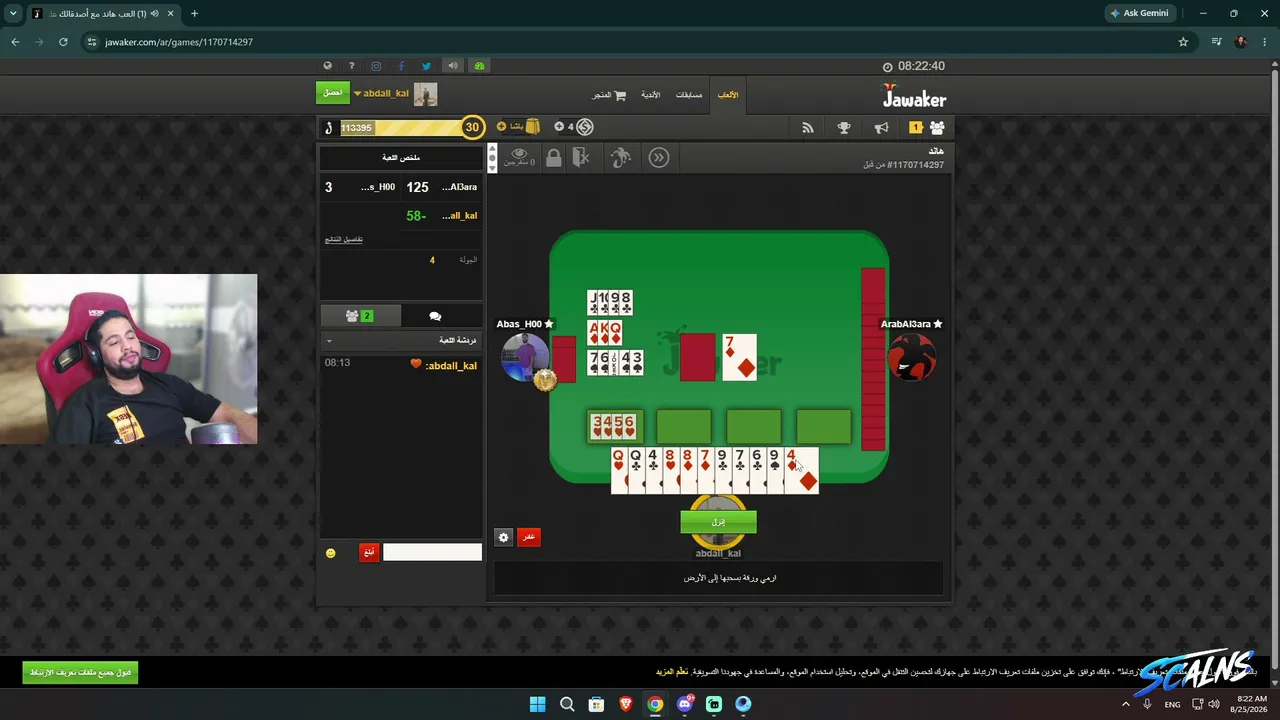
Task: Click the green speedometer connection icon
Action: 479,66
